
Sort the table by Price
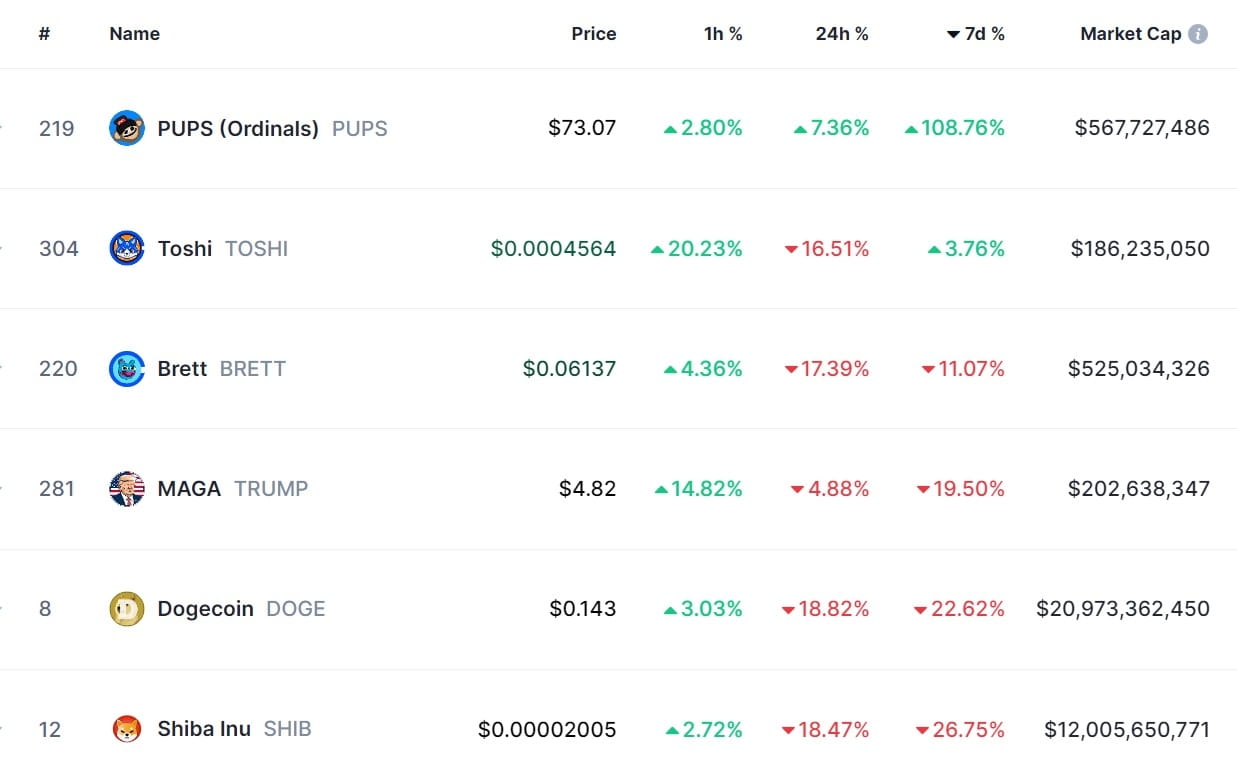pos(593,33)
